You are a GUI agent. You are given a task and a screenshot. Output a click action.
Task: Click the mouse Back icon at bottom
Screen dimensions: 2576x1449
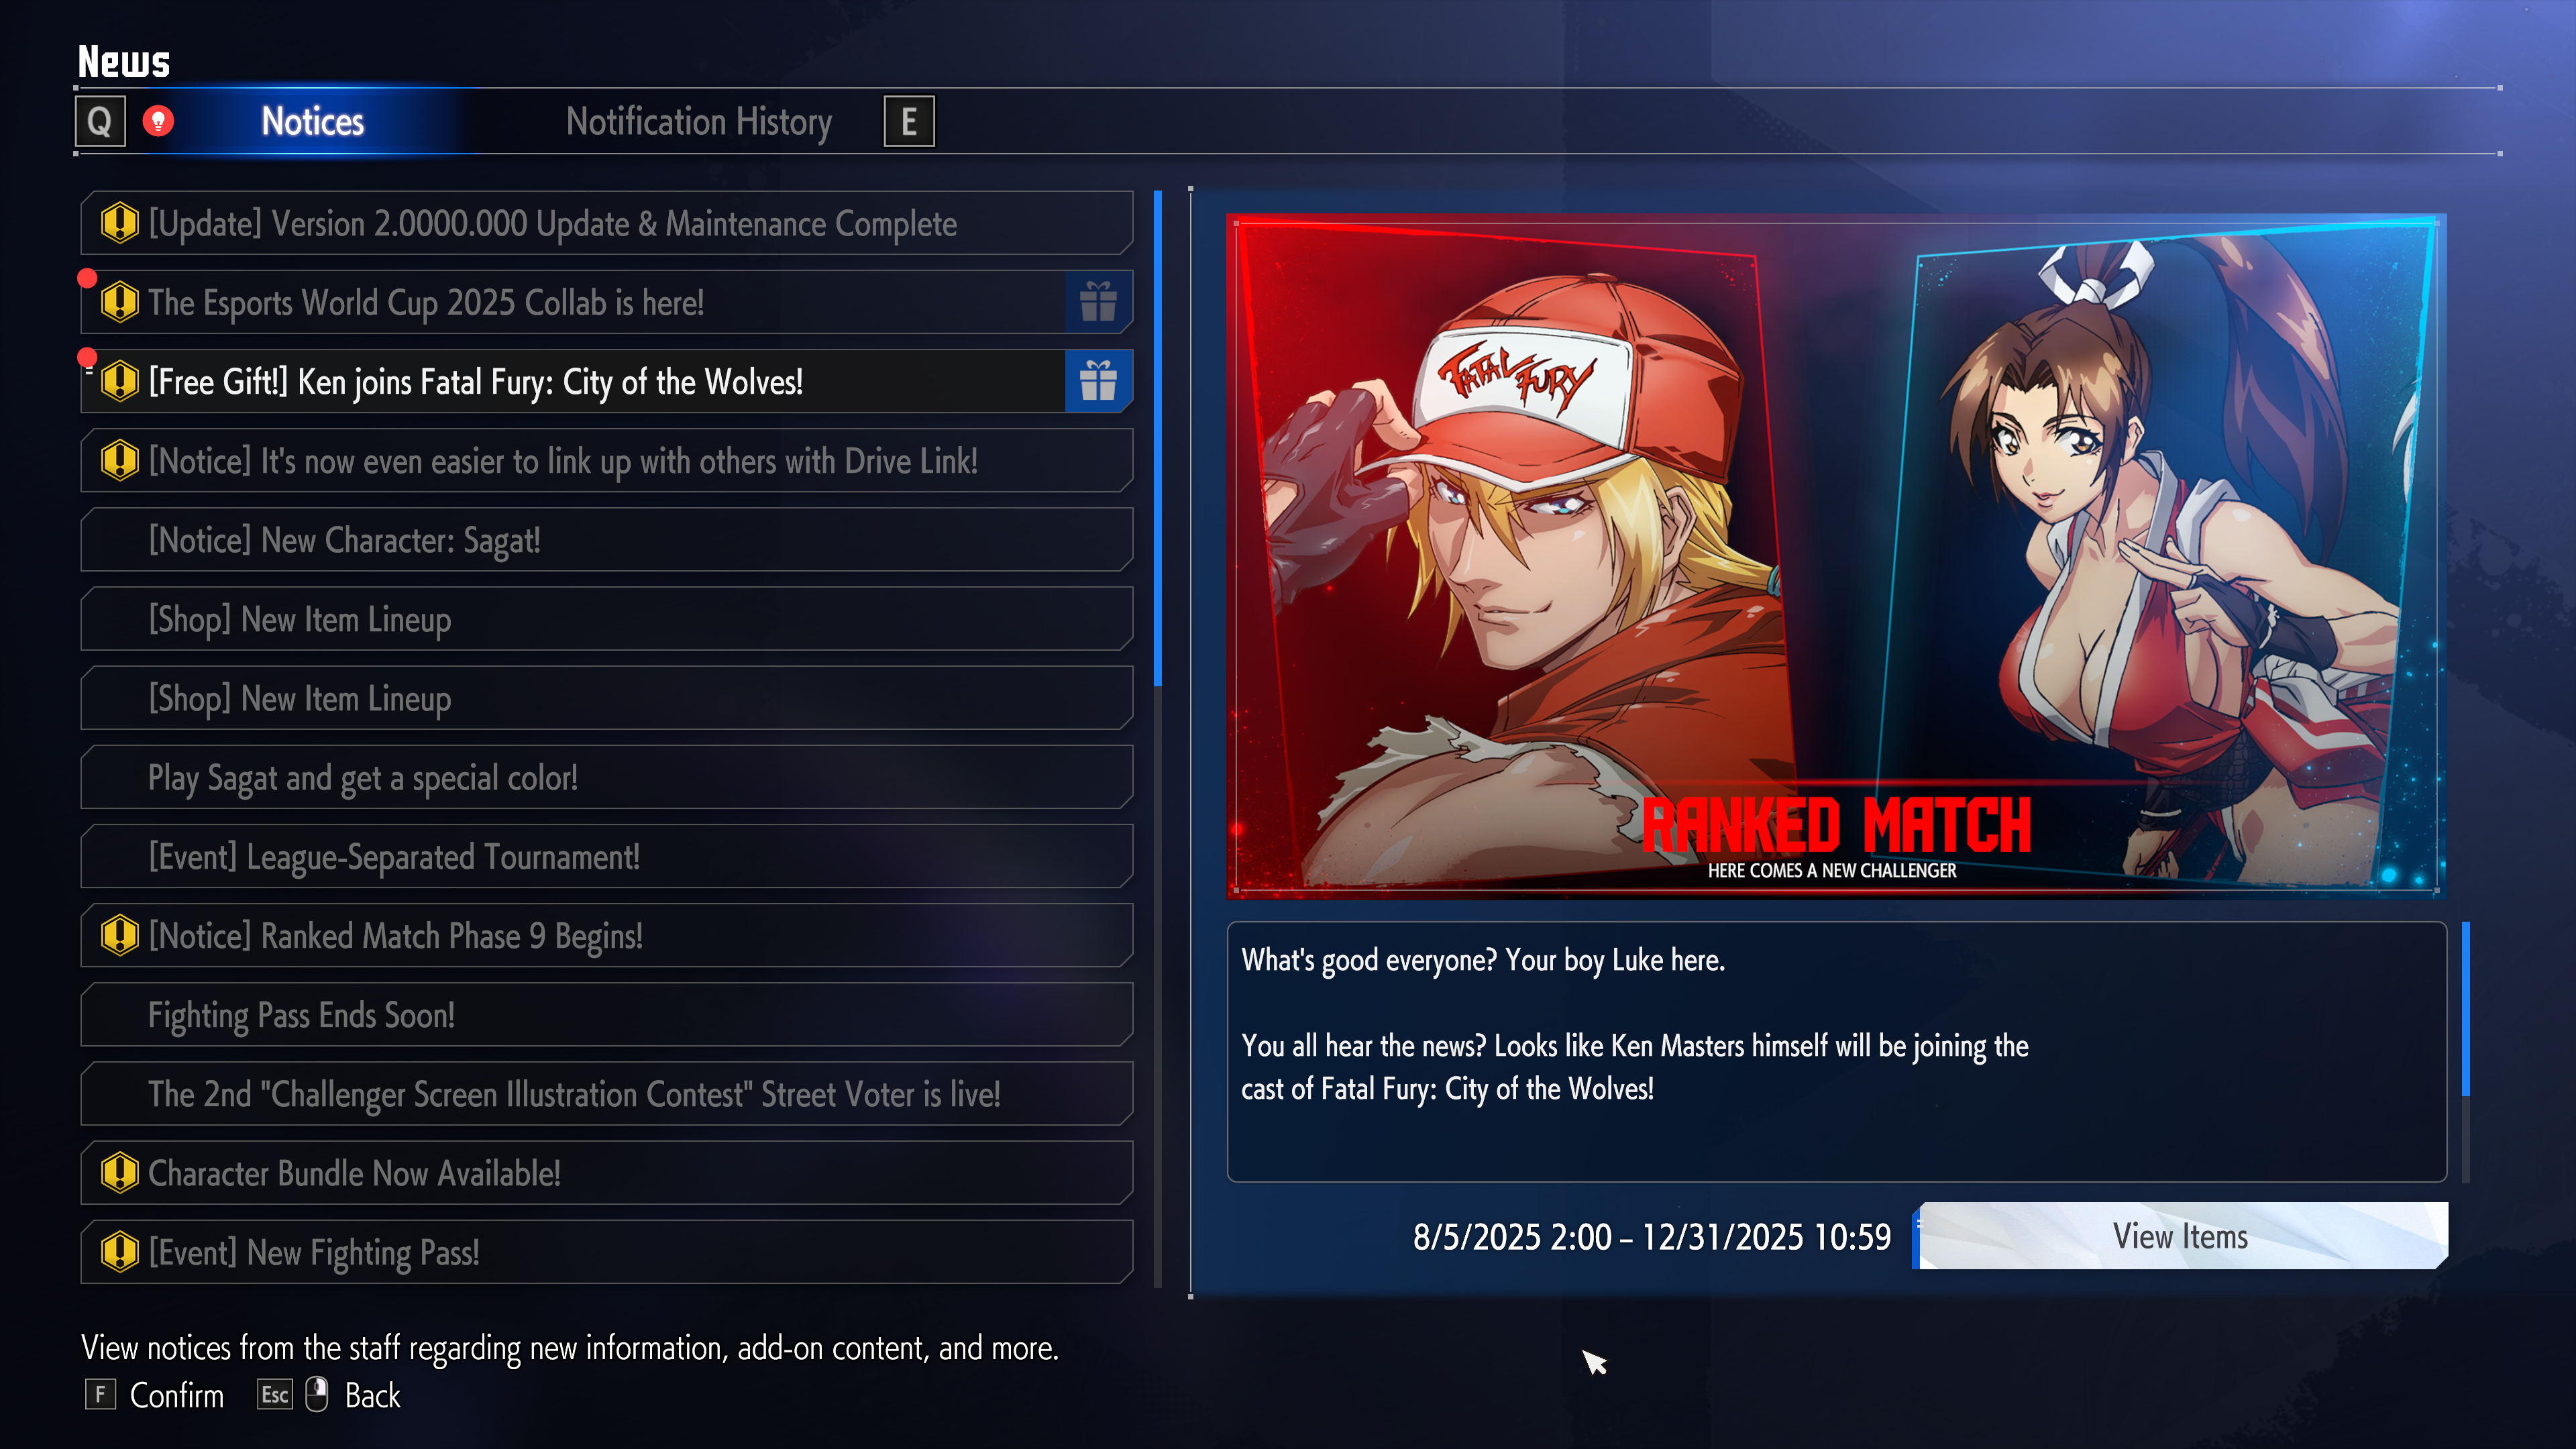point(316,1394)
